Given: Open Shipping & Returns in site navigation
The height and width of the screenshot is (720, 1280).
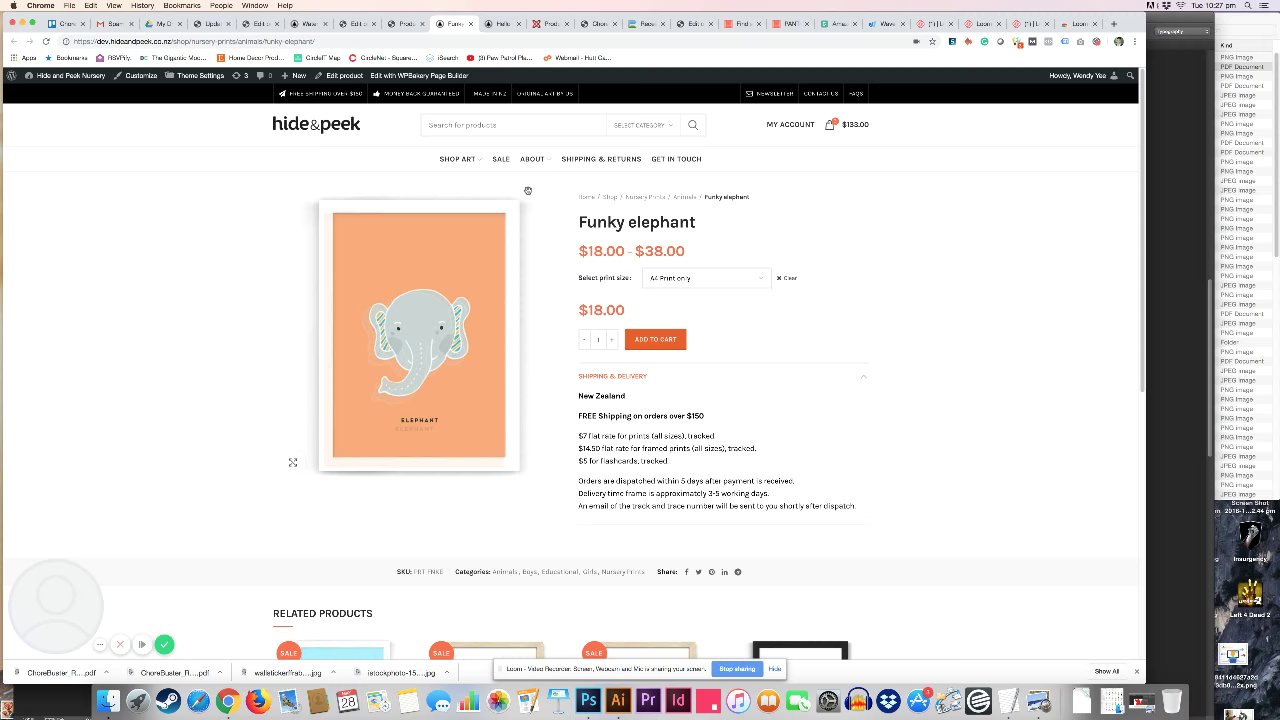Looking at the screenshot, I should pyautogui.click(x=601, y=159).
